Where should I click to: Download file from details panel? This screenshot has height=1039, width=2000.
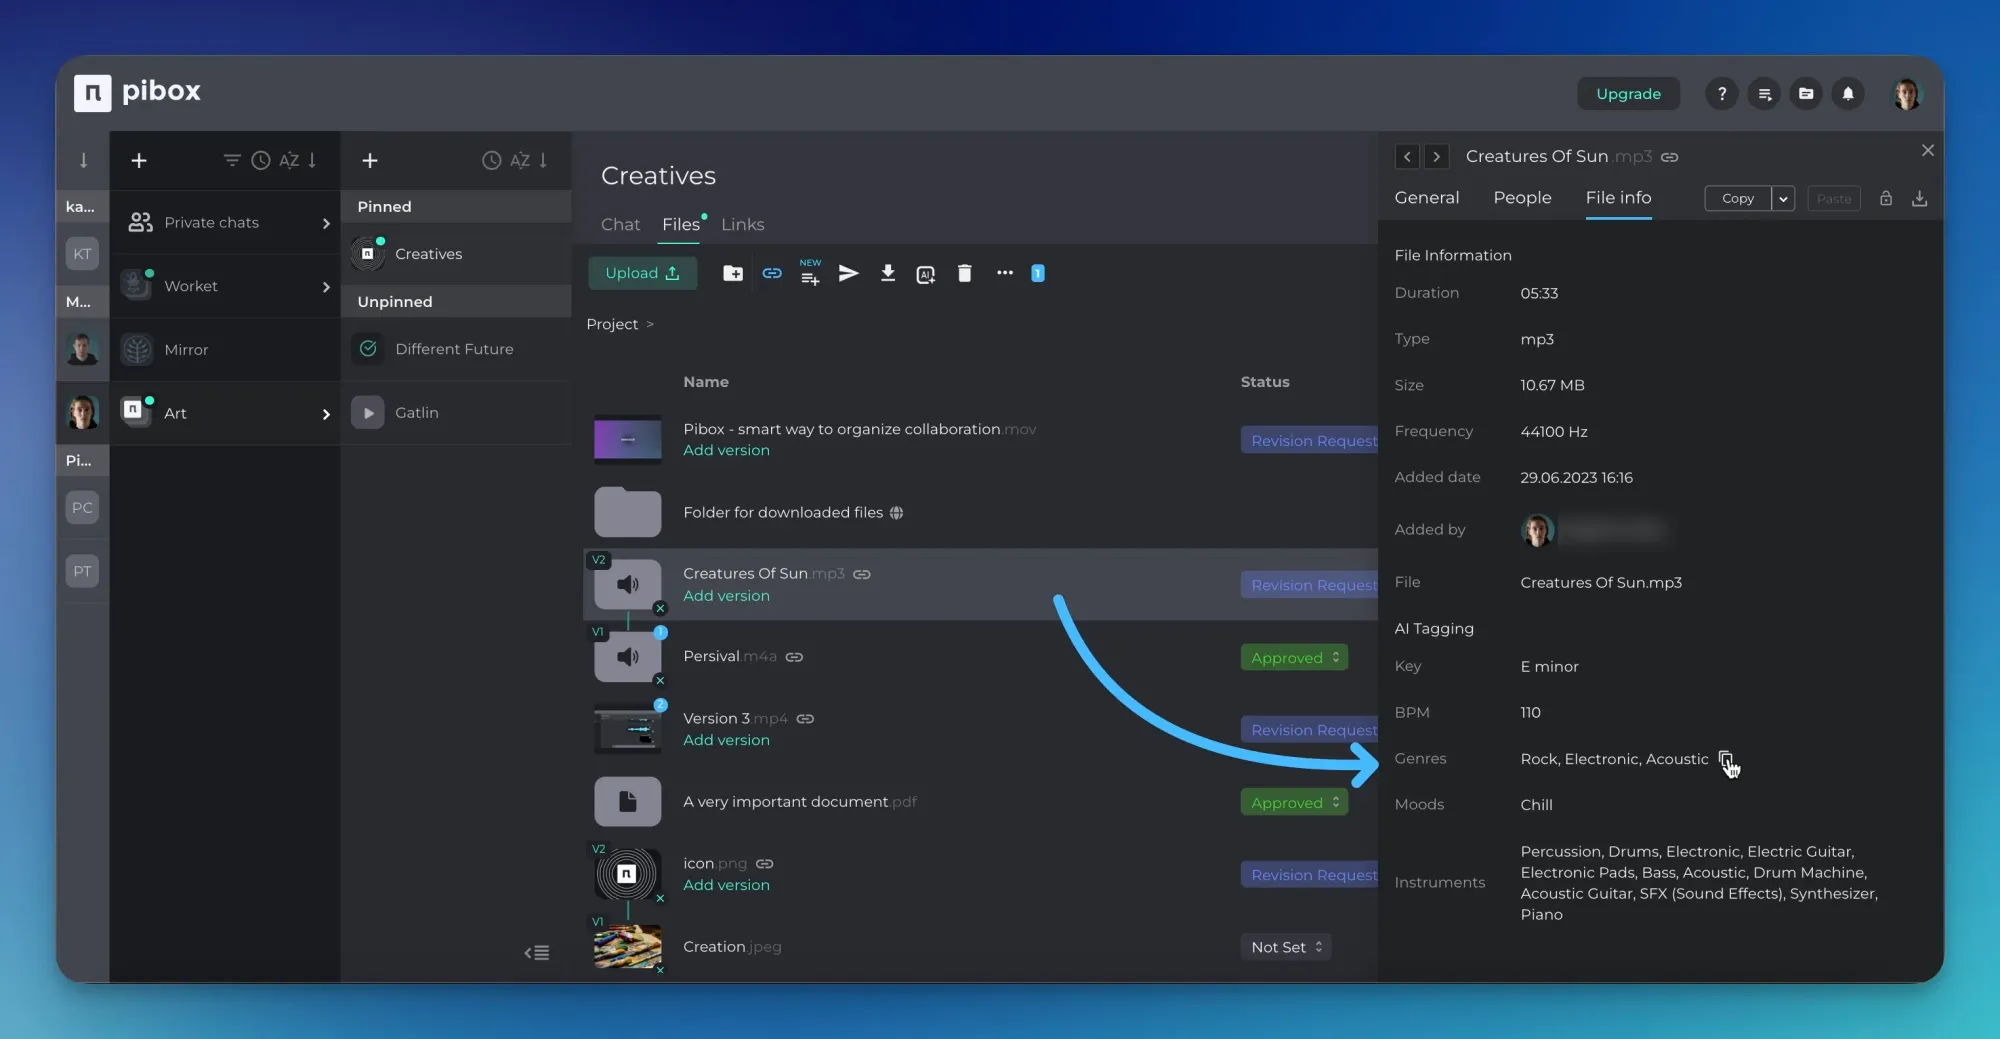click(x=1919, y=198)
